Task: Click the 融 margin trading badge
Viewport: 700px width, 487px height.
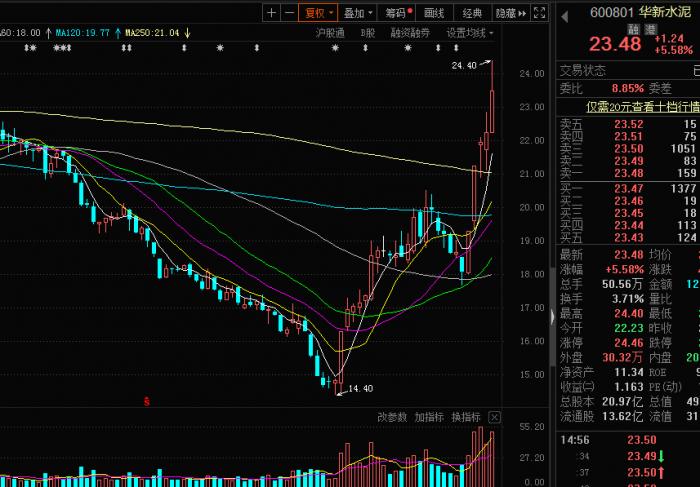Action: tap(648, 31)
